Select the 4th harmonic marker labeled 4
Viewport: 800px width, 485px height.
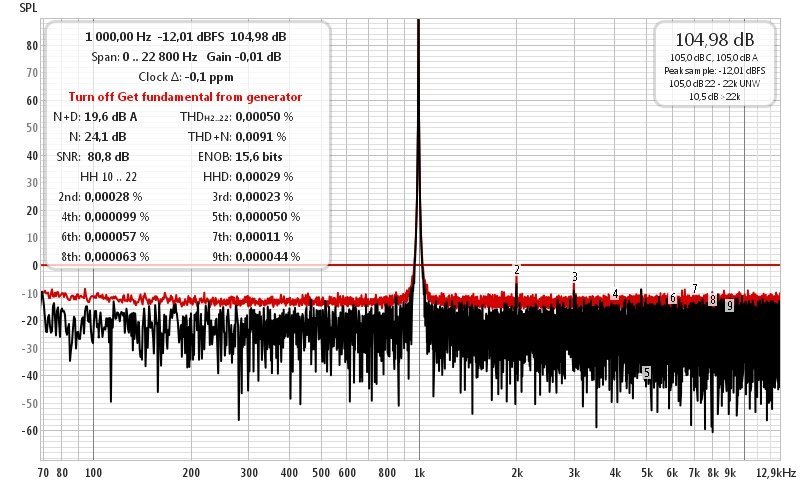(x=616, y=294)
